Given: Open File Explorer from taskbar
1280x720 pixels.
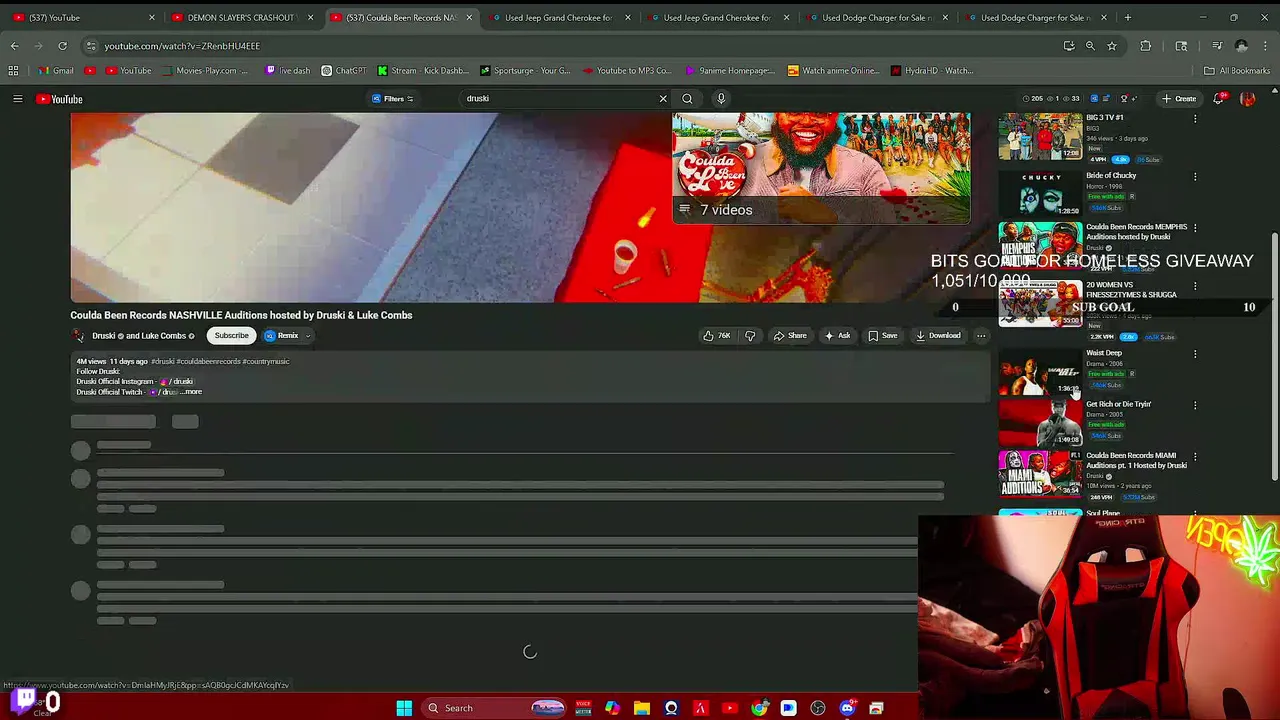Looking at the screenshot, I should pyautogui.click(x=642, y=708).
